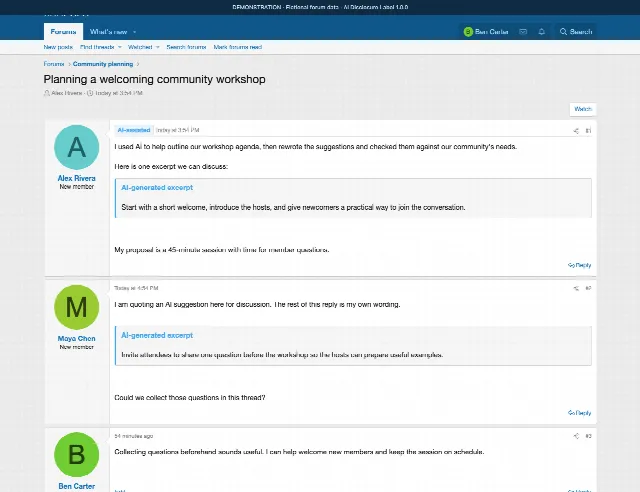The width and height of the screenshot is (640, 492).
Task: Open Ben Carter's profile name under avatar
Action: tap(77, 486)
